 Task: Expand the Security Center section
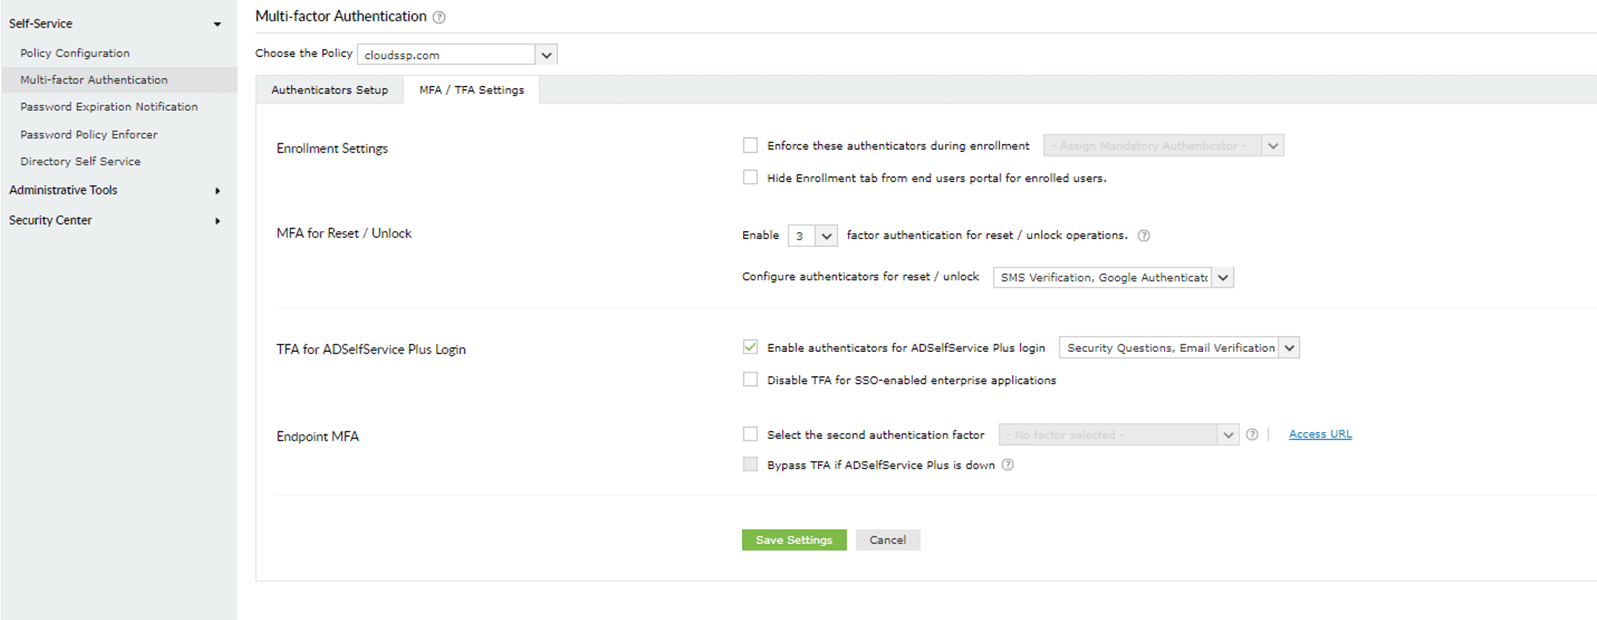pyautogui.click(x=217, y=221)
